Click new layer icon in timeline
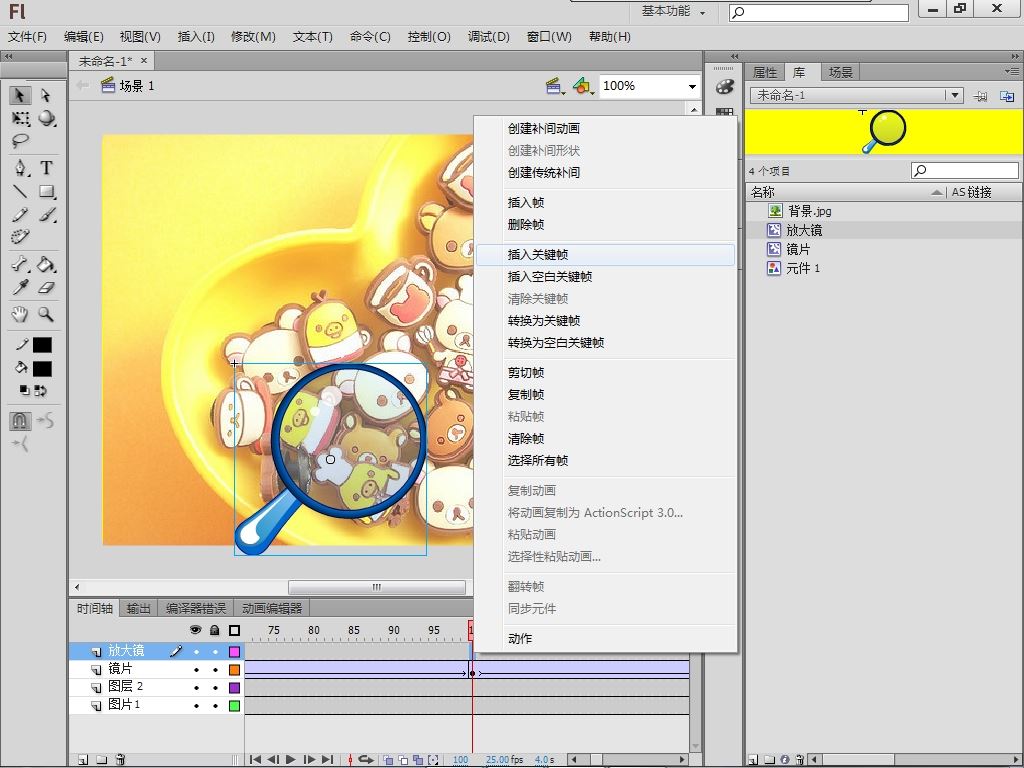The height and width of the screenshot is (768, 1024). click(x=83, y=760)
